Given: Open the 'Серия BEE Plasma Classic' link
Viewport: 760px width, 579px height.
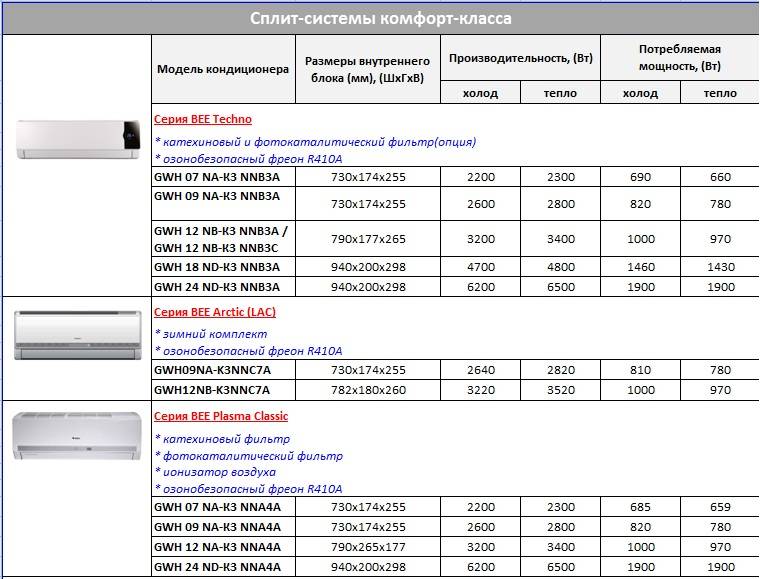Looking at the screenshot, I should [221, 416].
